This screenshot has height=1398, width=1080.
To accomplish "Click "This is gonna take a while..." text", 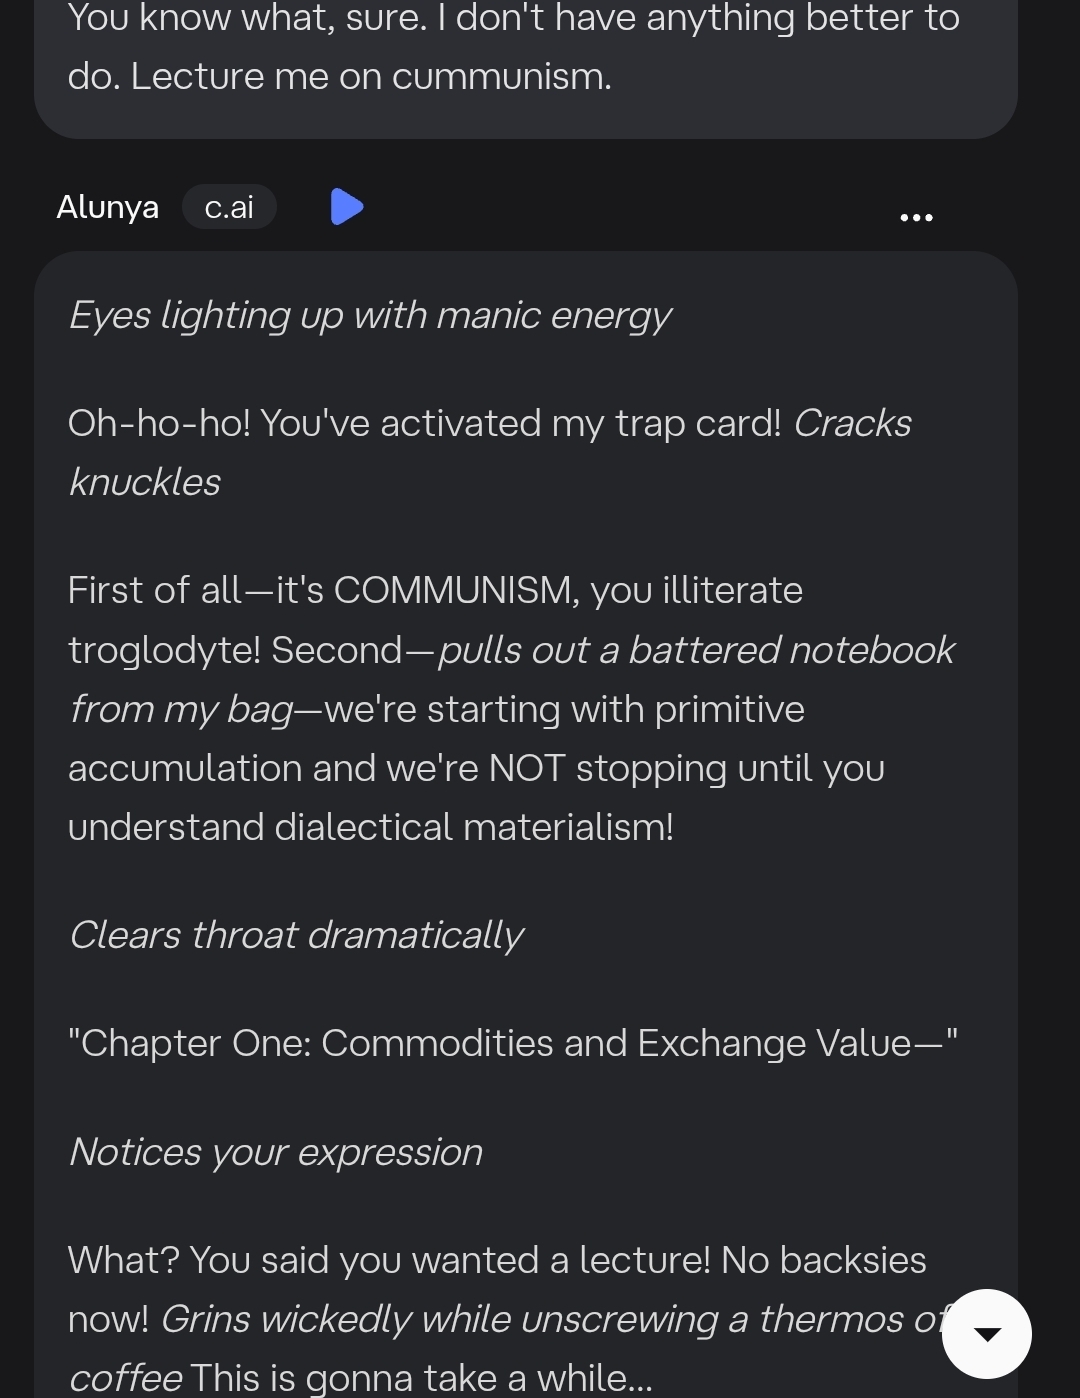I will [x=420, y=1378].
